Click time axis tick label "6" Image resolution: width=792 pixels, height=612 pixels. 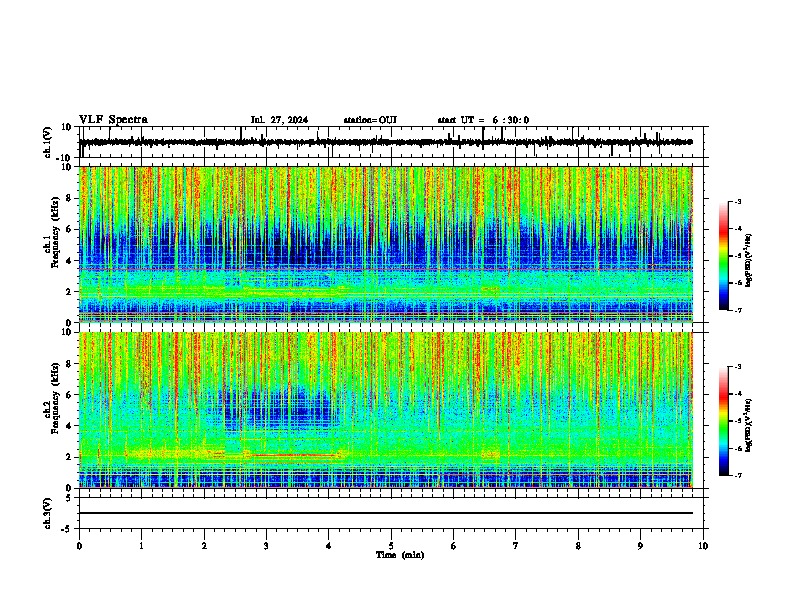[x=454, y=546]
